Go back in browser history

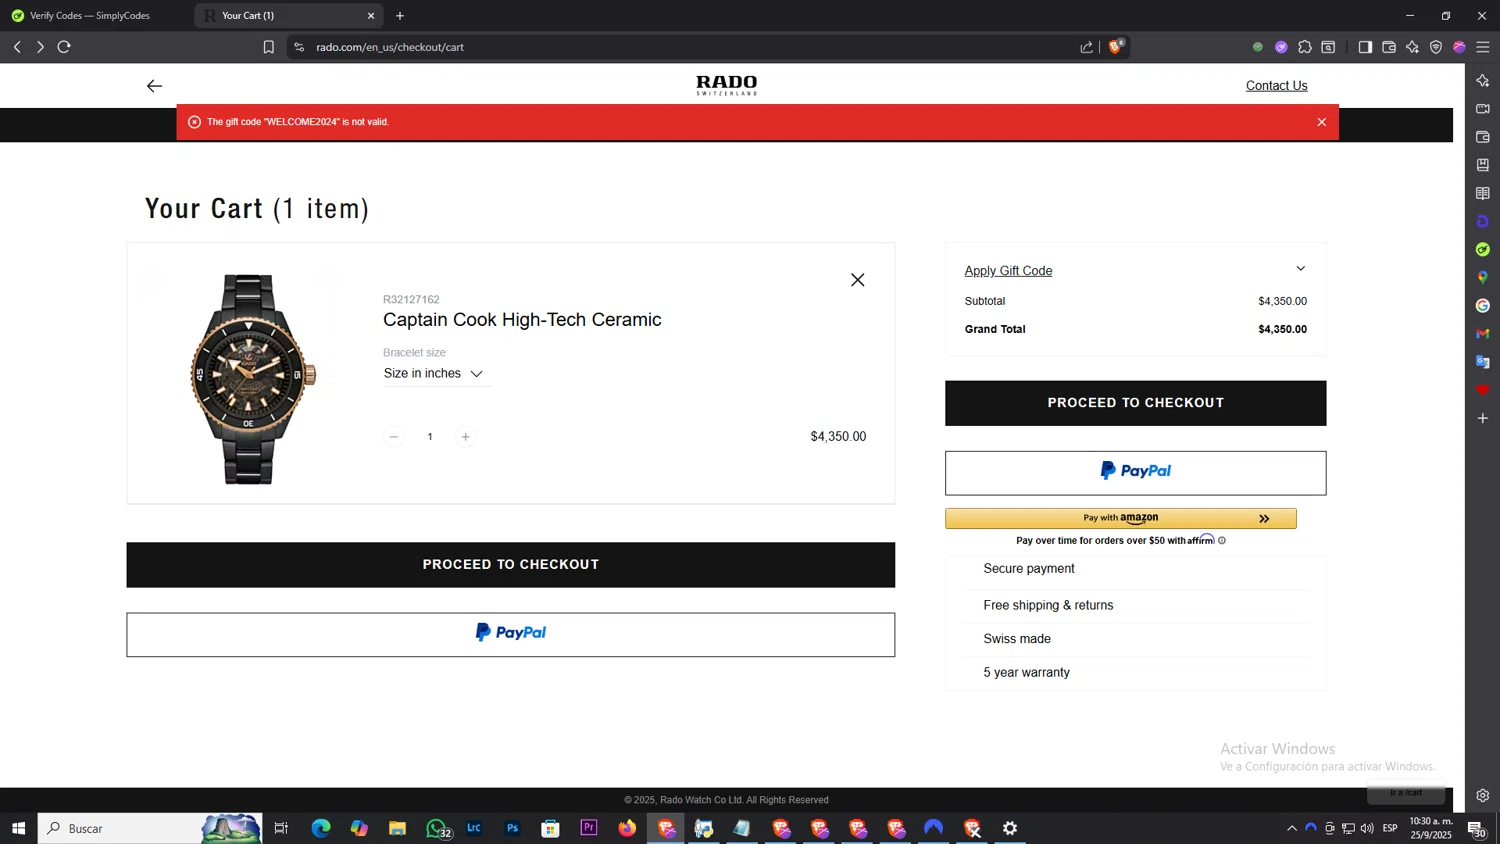tap(17, 47)
